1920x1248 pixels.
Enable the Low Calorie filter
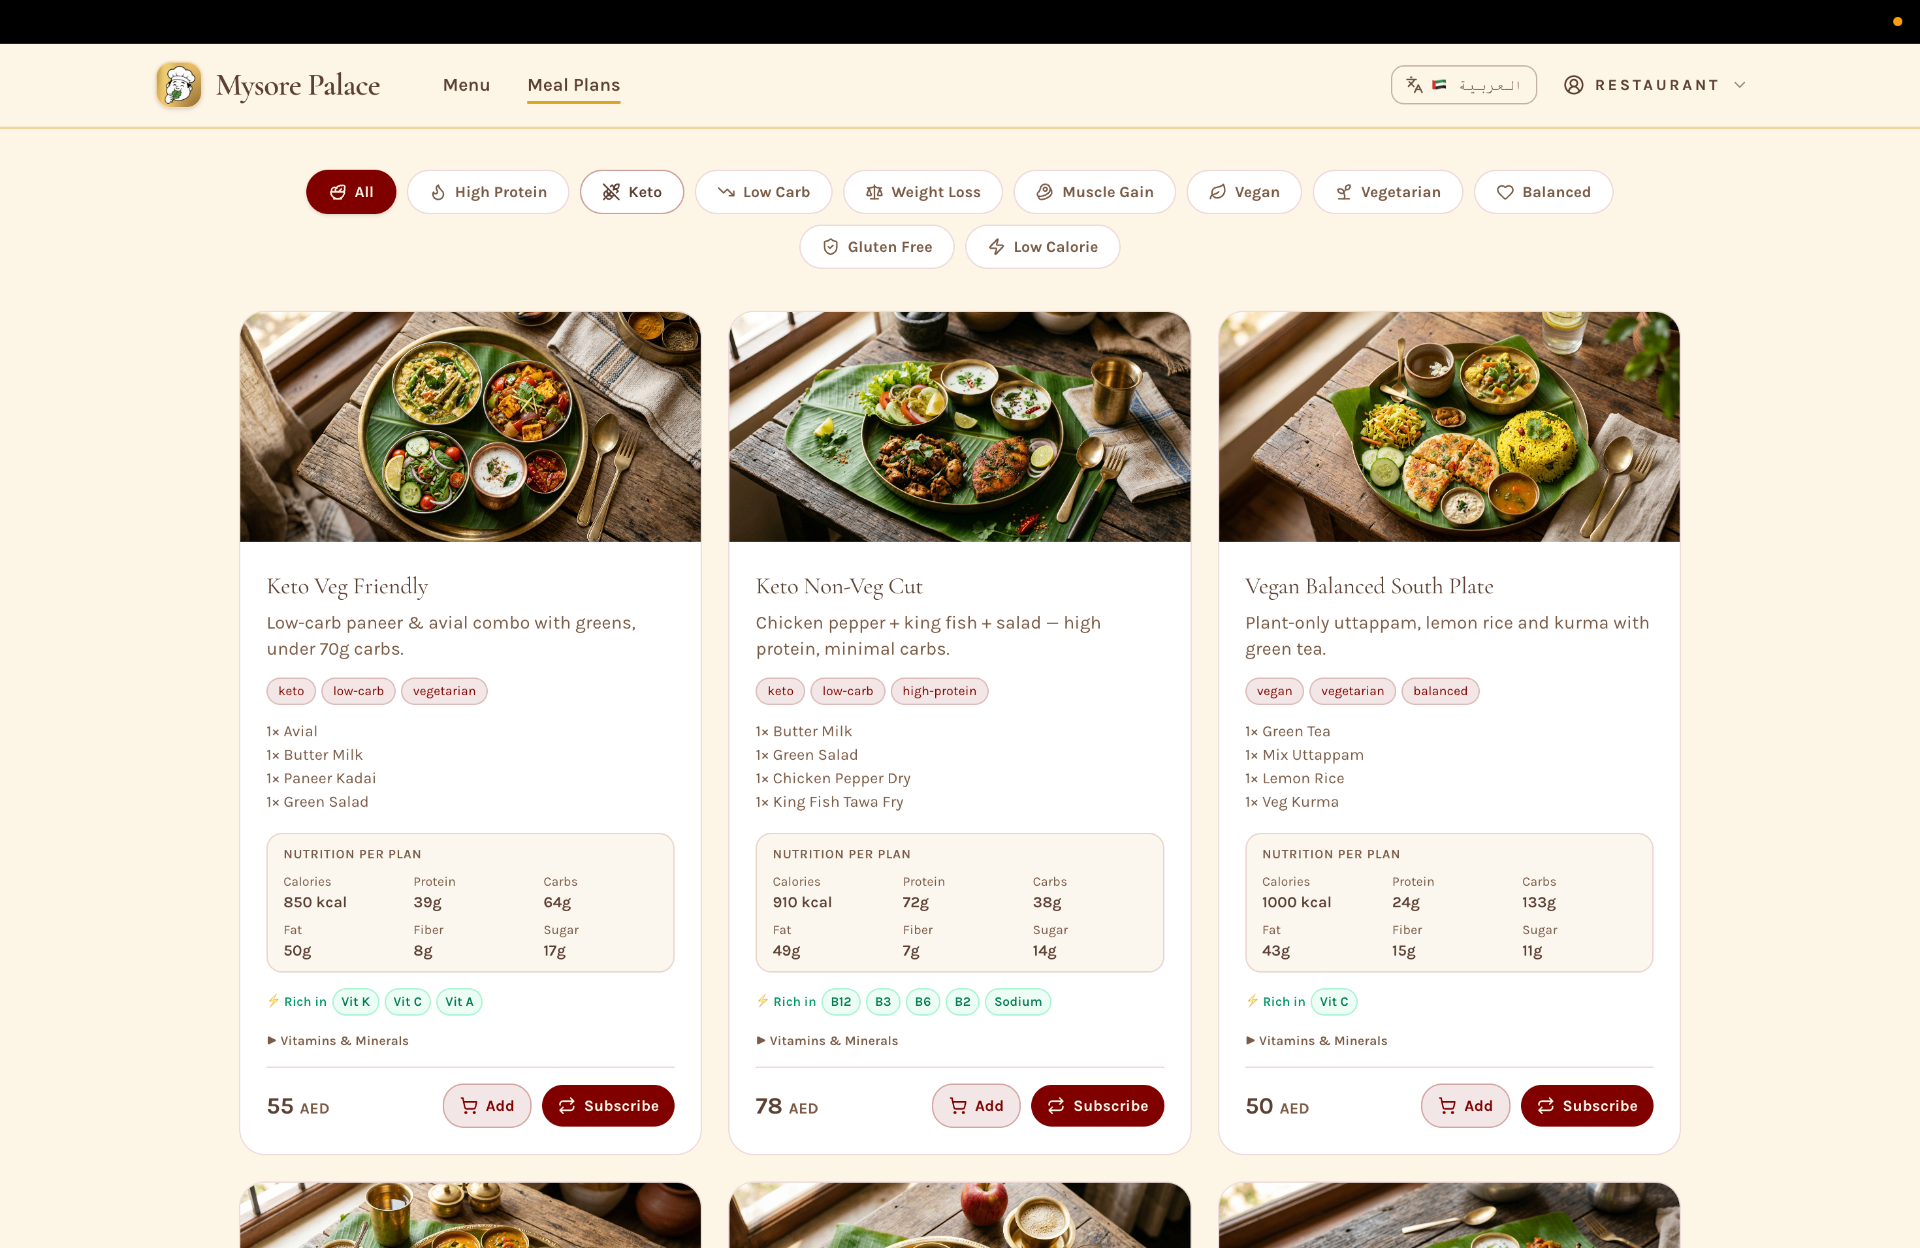[x=1043, y=247]
